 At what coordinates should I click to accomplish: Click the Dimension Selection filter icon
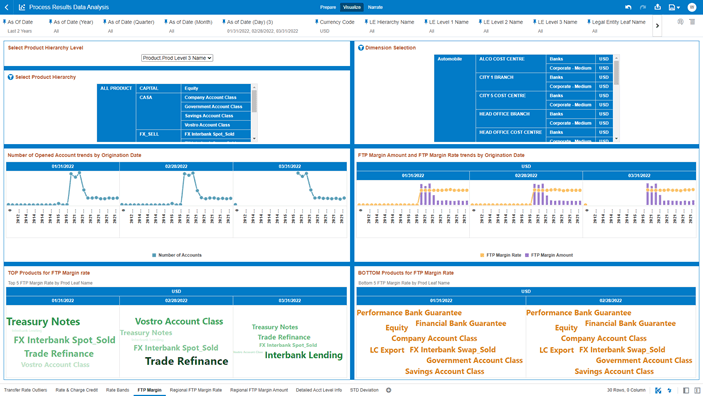click(361, 48)
